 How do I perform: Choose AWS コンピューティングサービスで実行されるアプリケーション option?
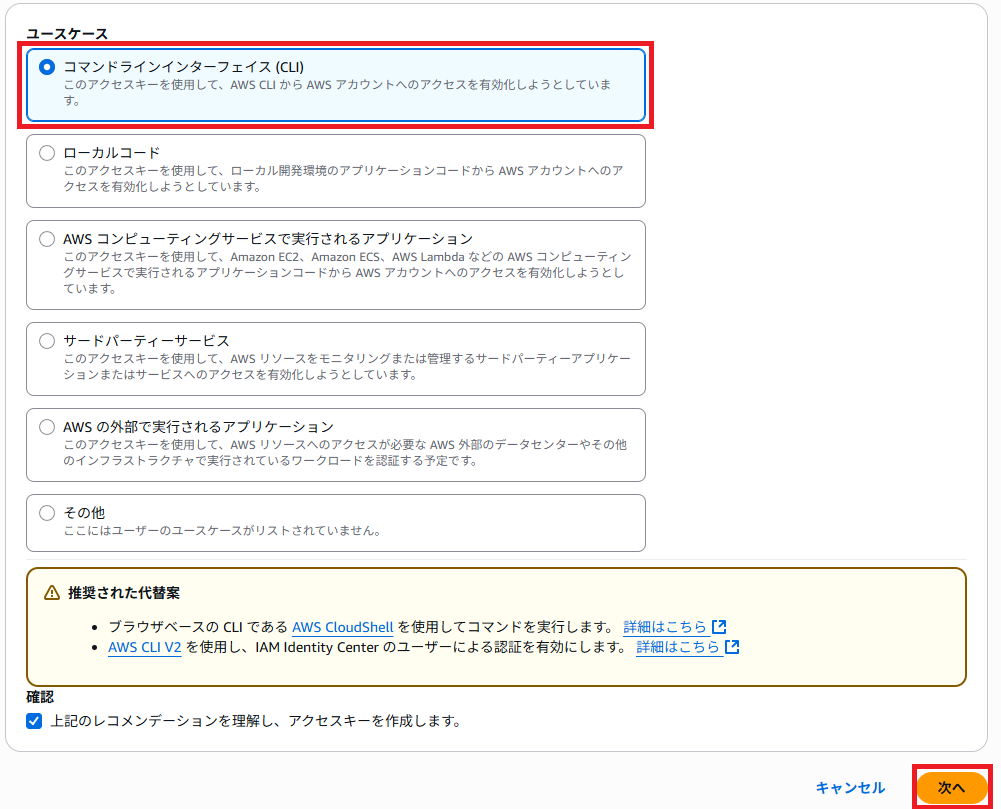[x=47, y=239]
